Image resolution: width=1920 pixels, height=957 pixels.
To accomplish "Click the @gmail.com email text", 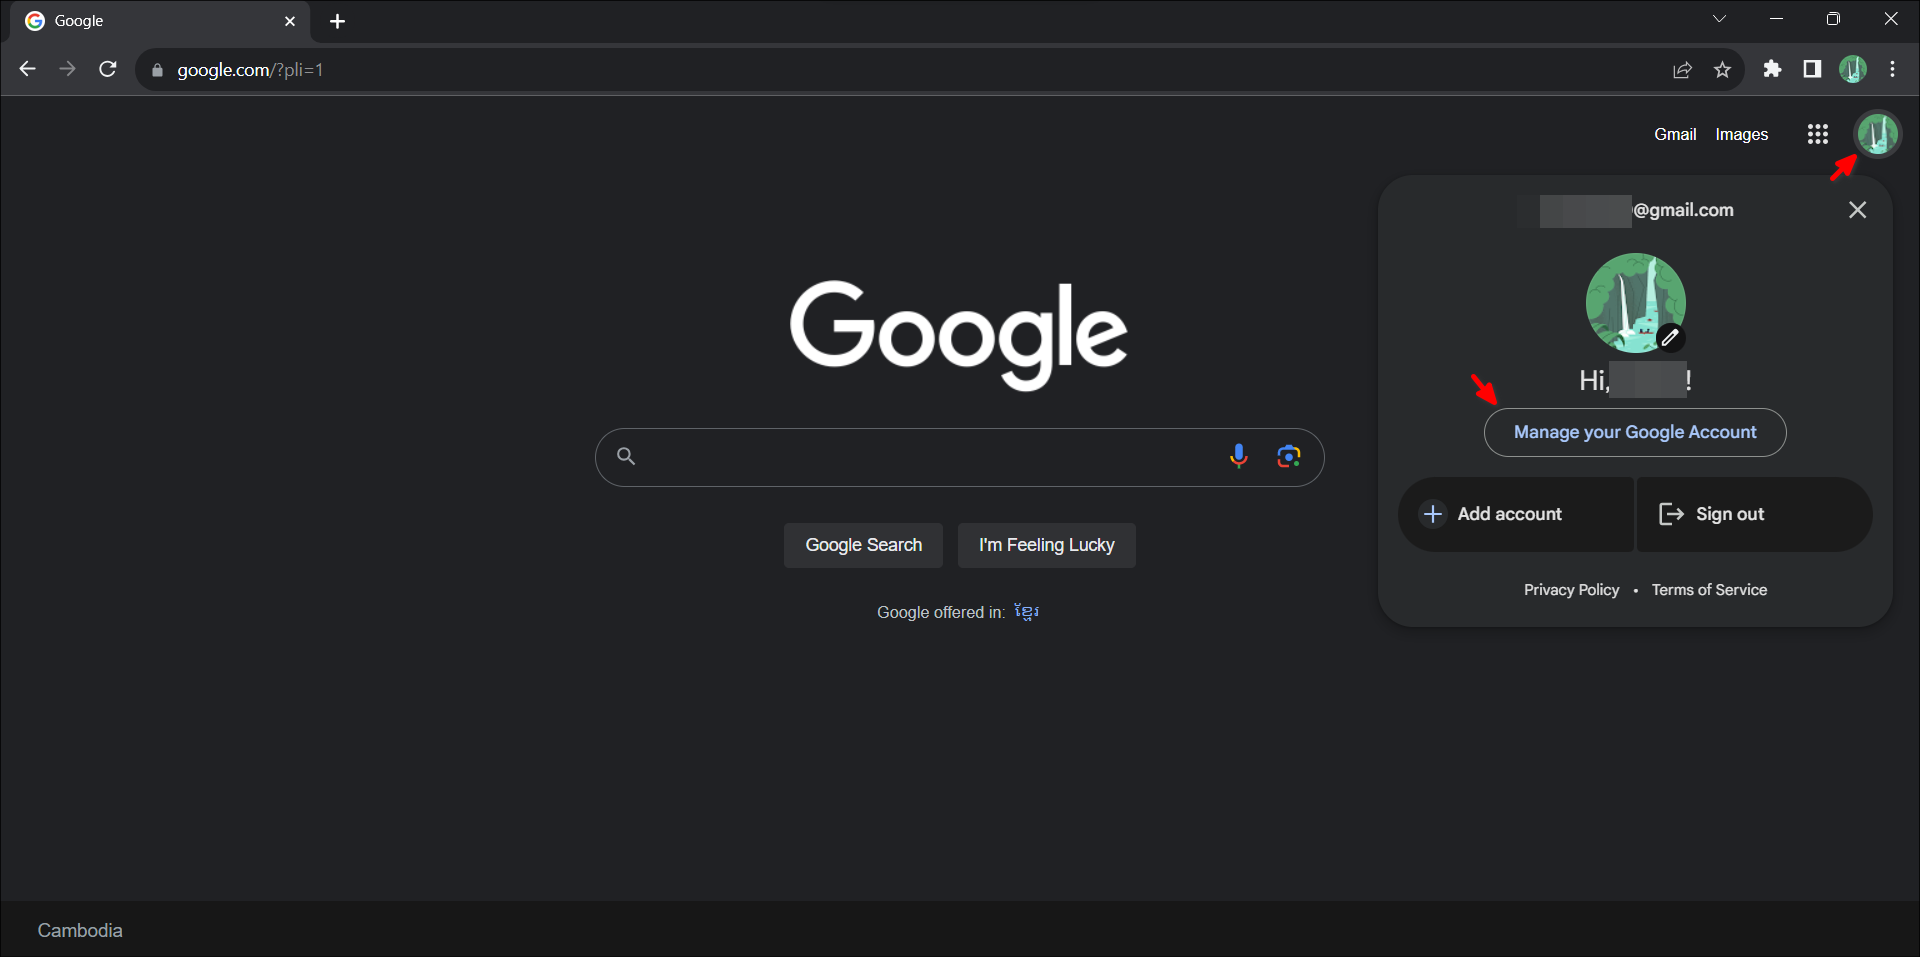I will click(x=1683, y=210).
